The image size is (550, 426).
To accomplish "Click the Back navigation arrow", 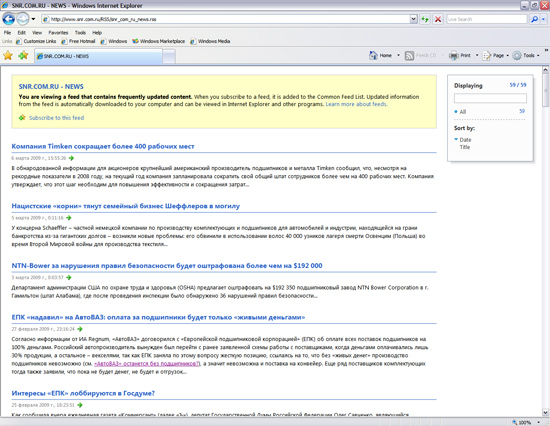I will 9,19.
